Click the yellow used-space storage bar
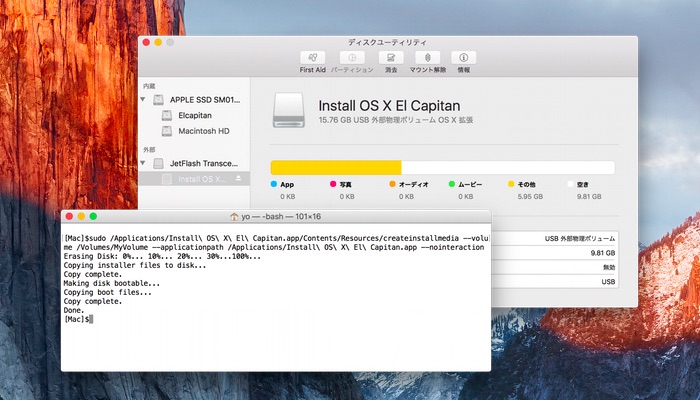This screenshot has width=700, height=400. point(336,168)
